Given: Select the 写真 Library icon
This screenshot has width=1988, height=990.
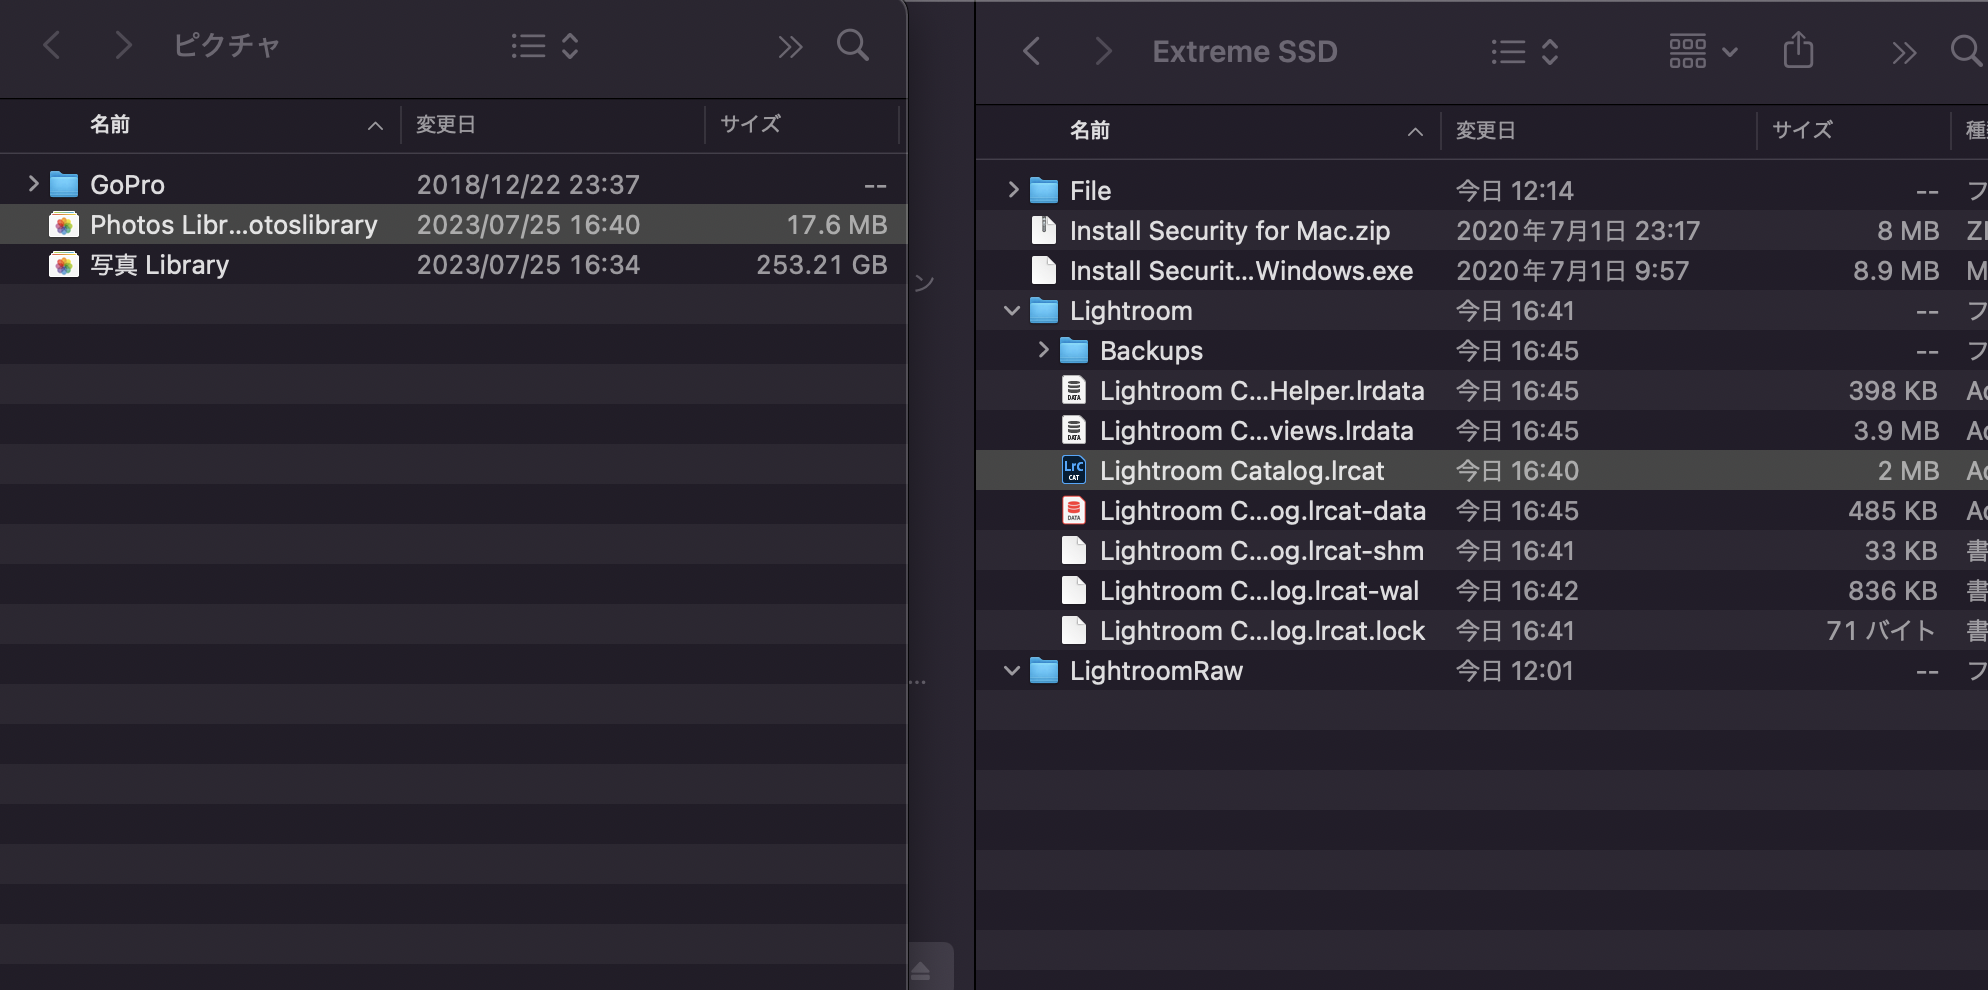Looking at the screenshot, I should click(x=64, y=265).
